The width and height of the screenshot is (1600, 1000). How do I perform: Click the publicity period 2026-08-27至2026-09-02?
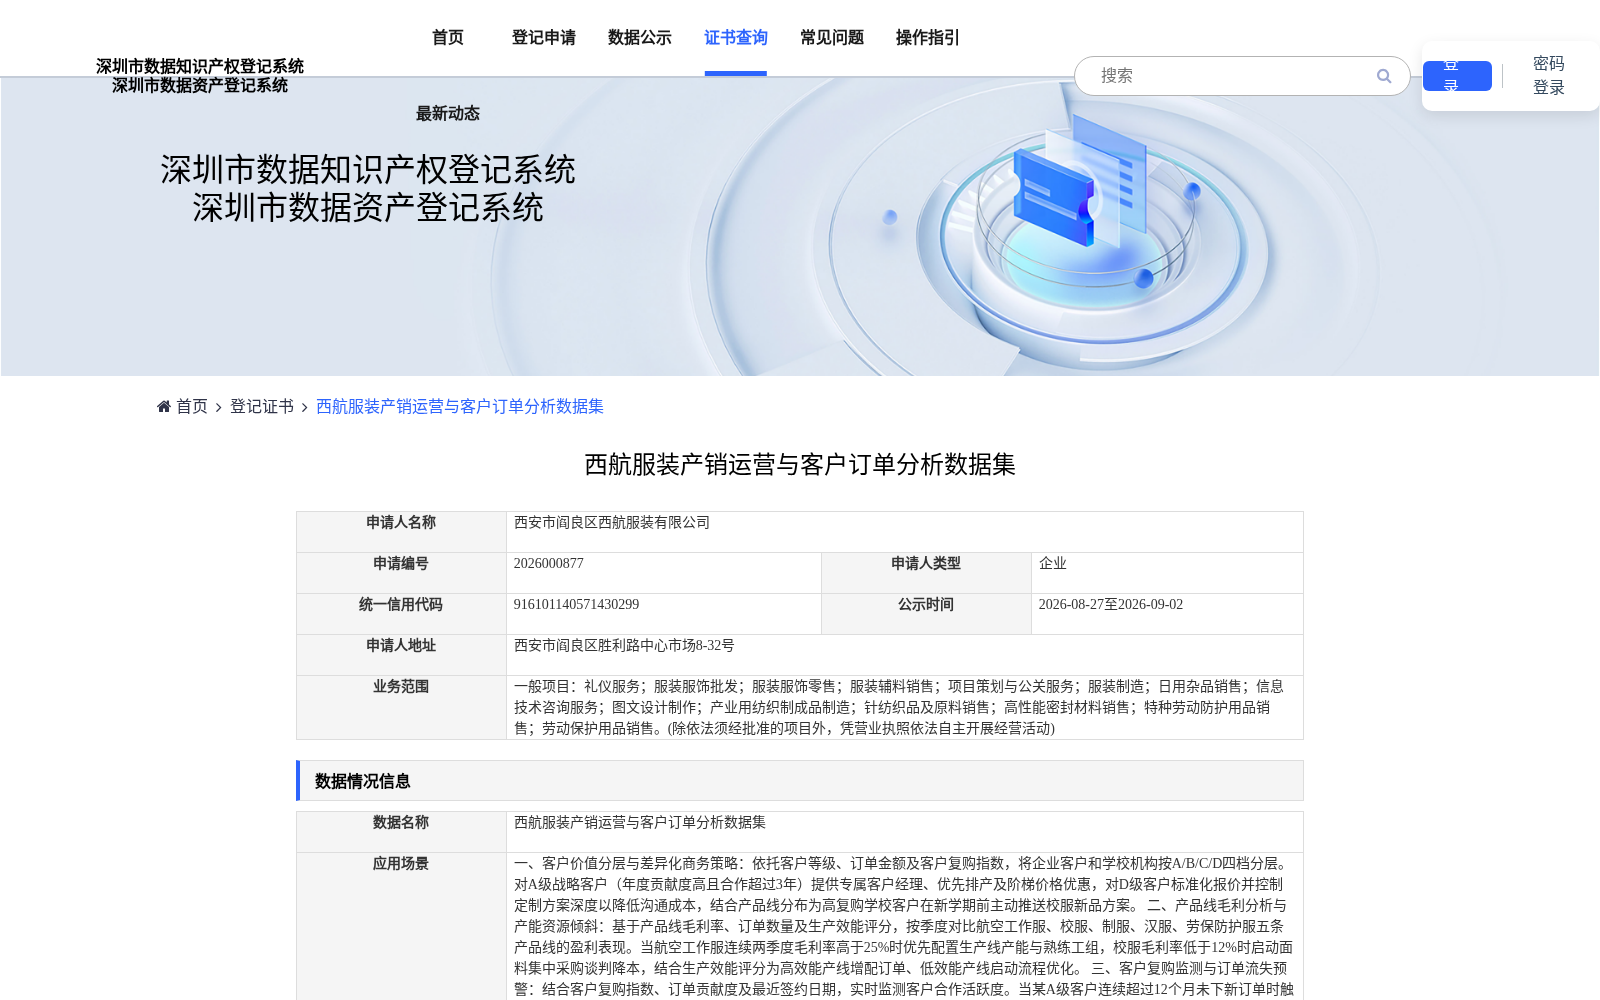[x=1111, y=605]
